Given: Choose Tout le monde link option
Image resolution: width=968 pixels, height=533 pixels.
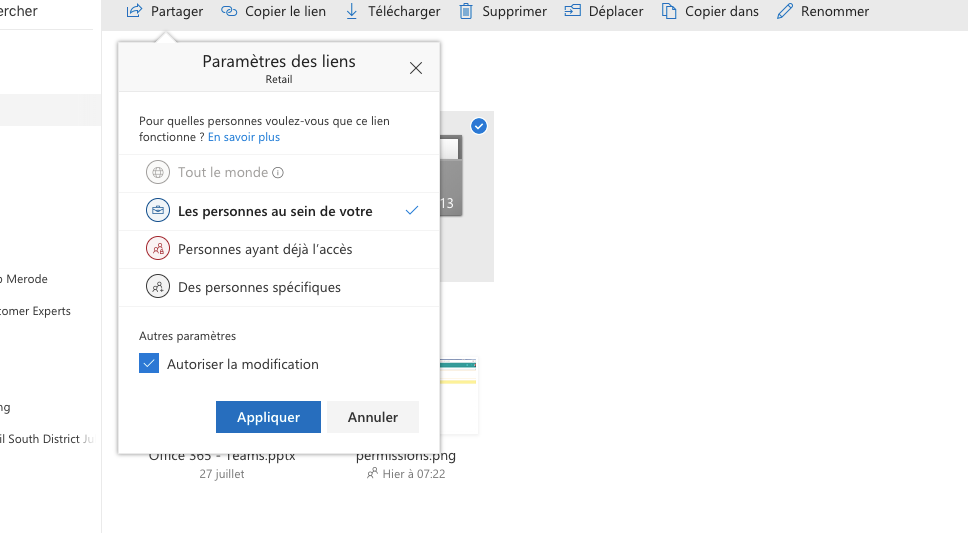Looking at the screenshot, I should [x=279, y=173].
